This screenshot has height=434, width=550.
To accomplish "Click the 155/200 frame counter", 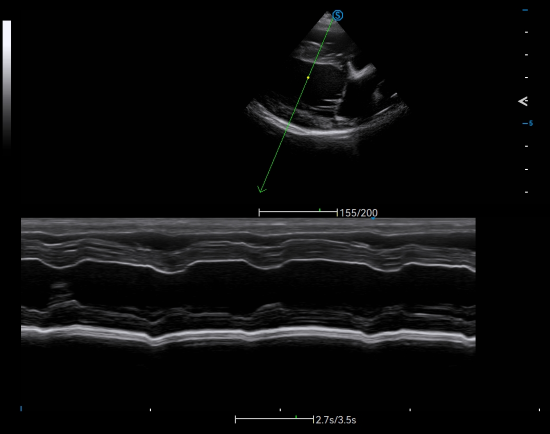I will 358,213.
